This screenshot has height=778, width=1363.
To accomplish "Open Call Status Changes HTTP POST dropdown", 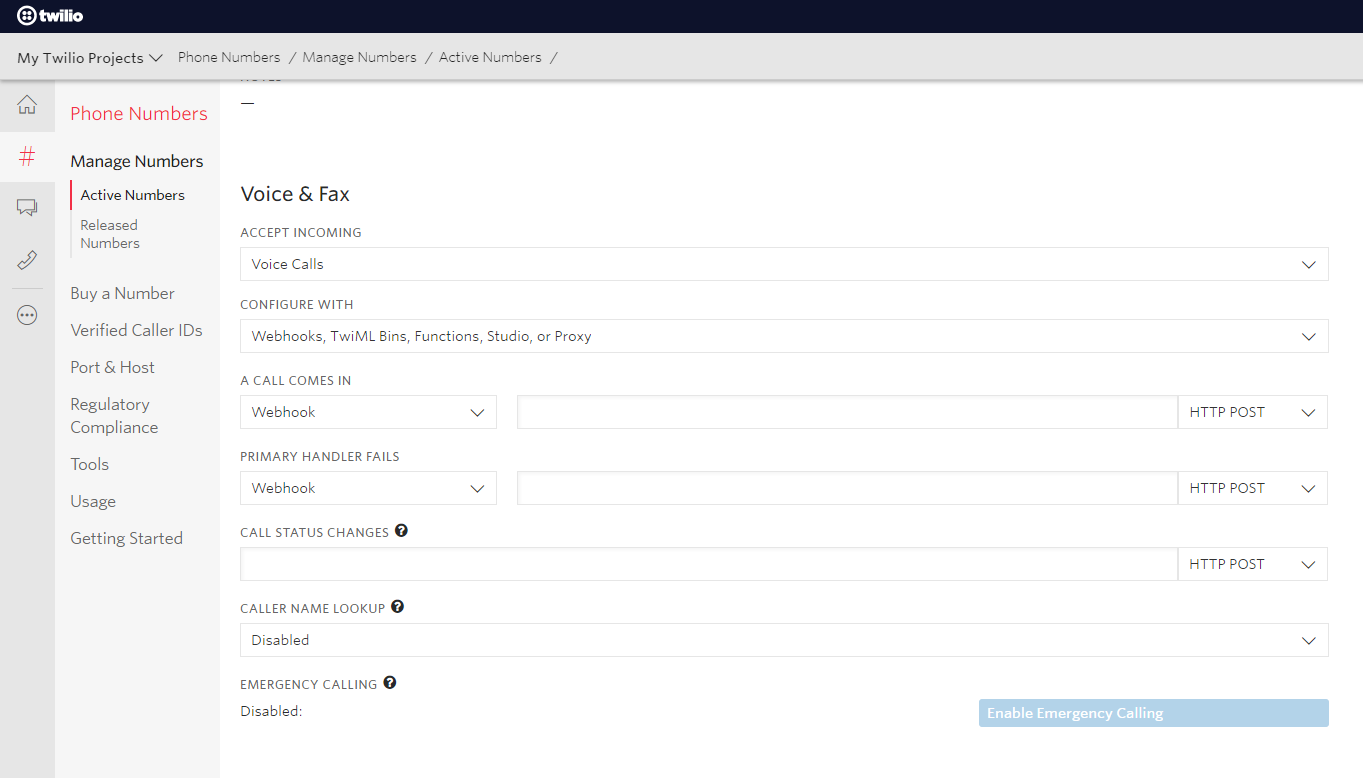I will (x=1253, y=564).
